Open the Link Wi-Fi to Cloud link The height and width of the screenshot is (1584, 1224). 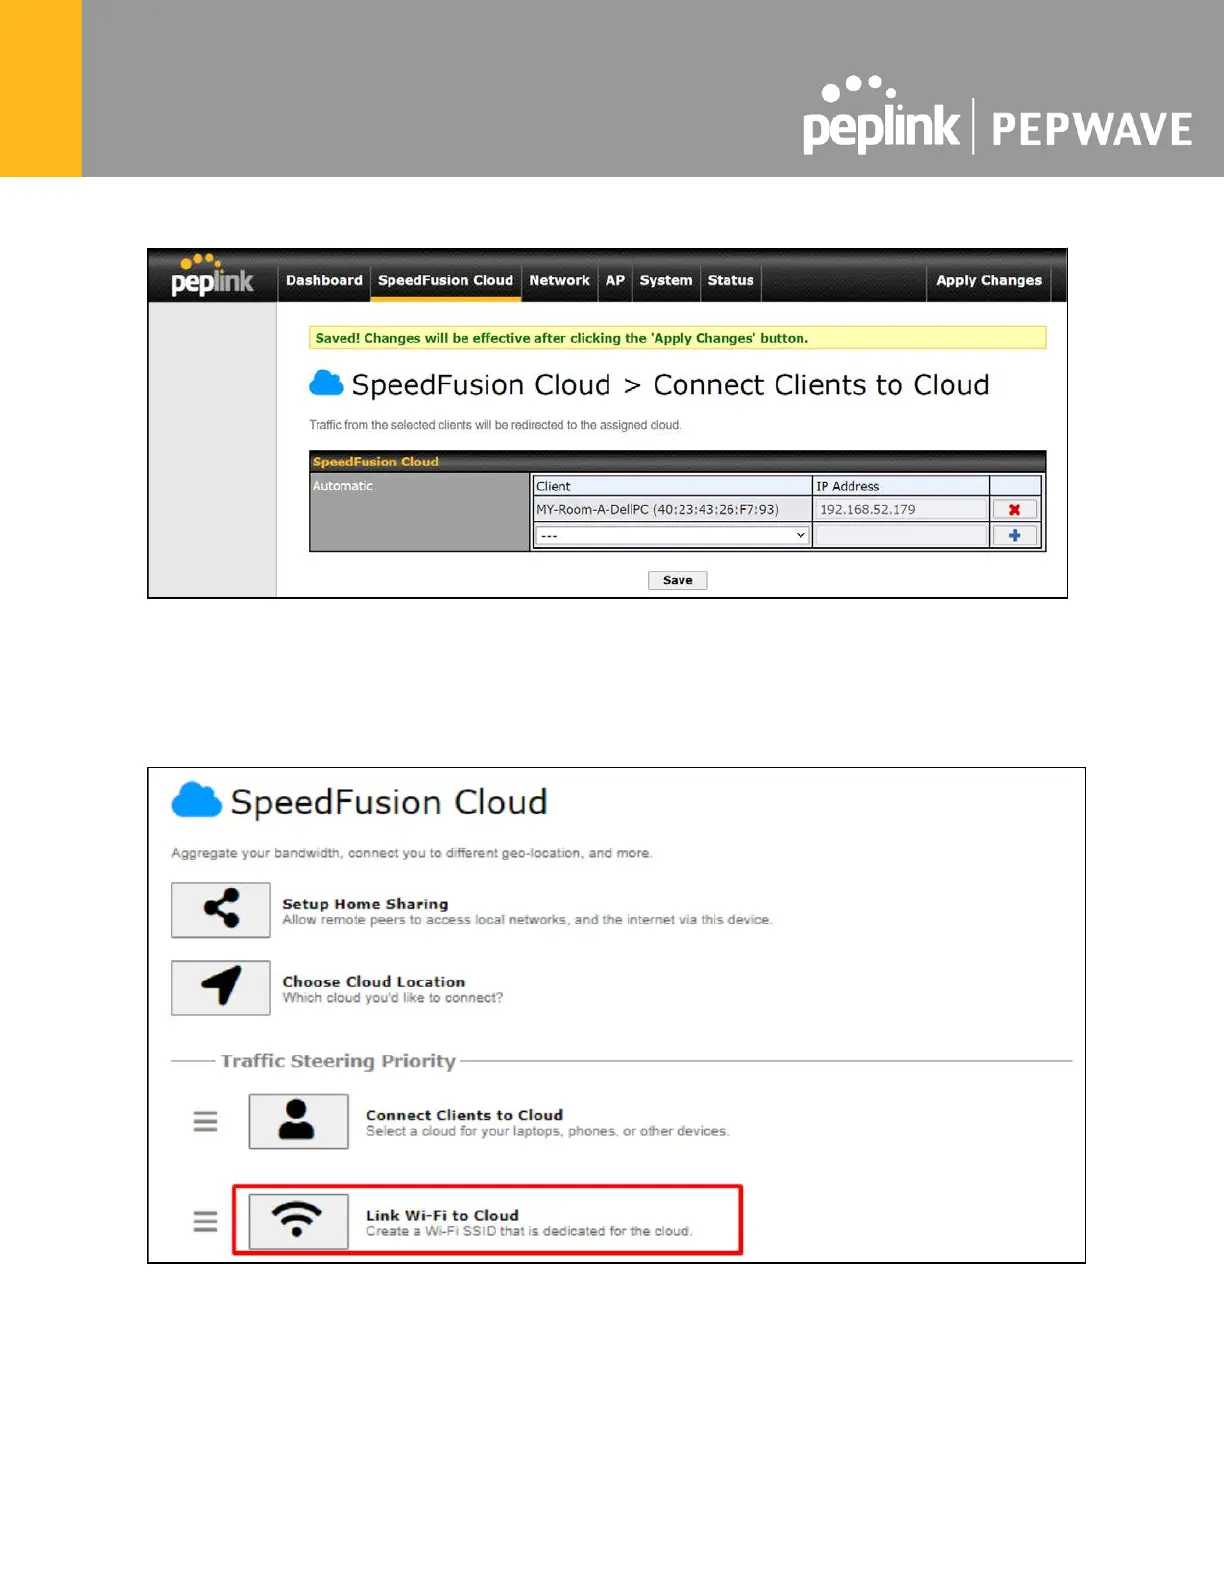(442, 1215)
